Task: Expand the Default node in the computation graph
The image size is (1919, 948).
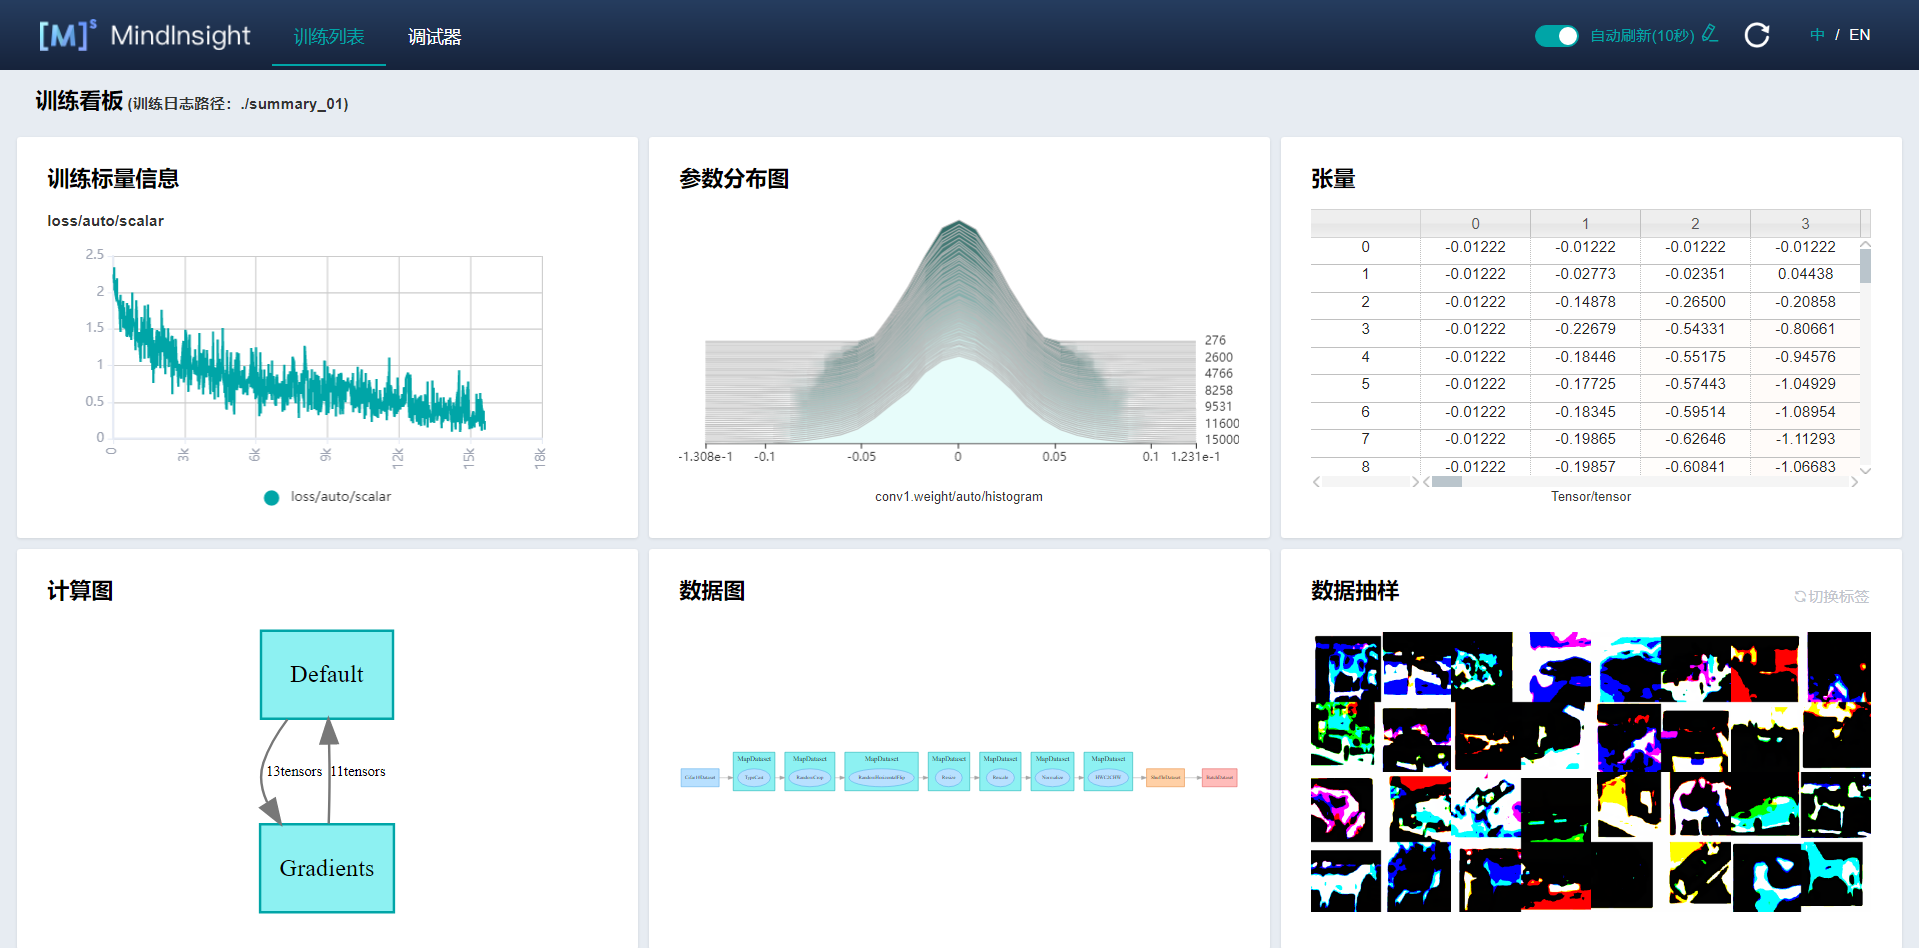Action: 326,674
